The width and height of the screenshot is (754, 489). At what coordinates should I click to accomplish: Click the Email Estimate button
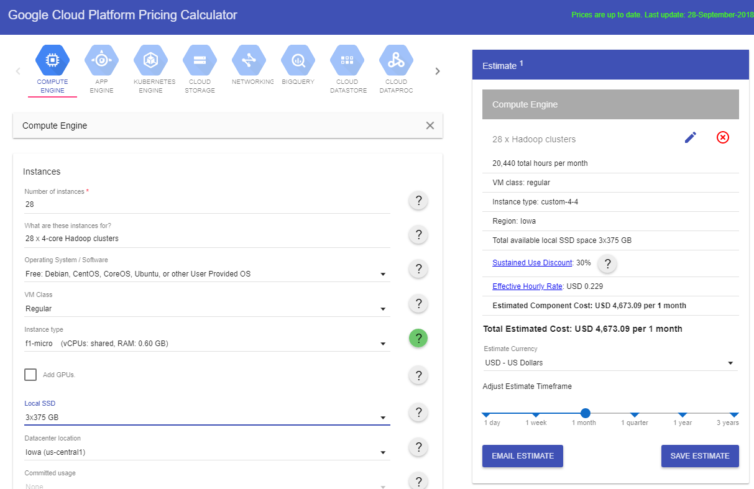[522, 456]
